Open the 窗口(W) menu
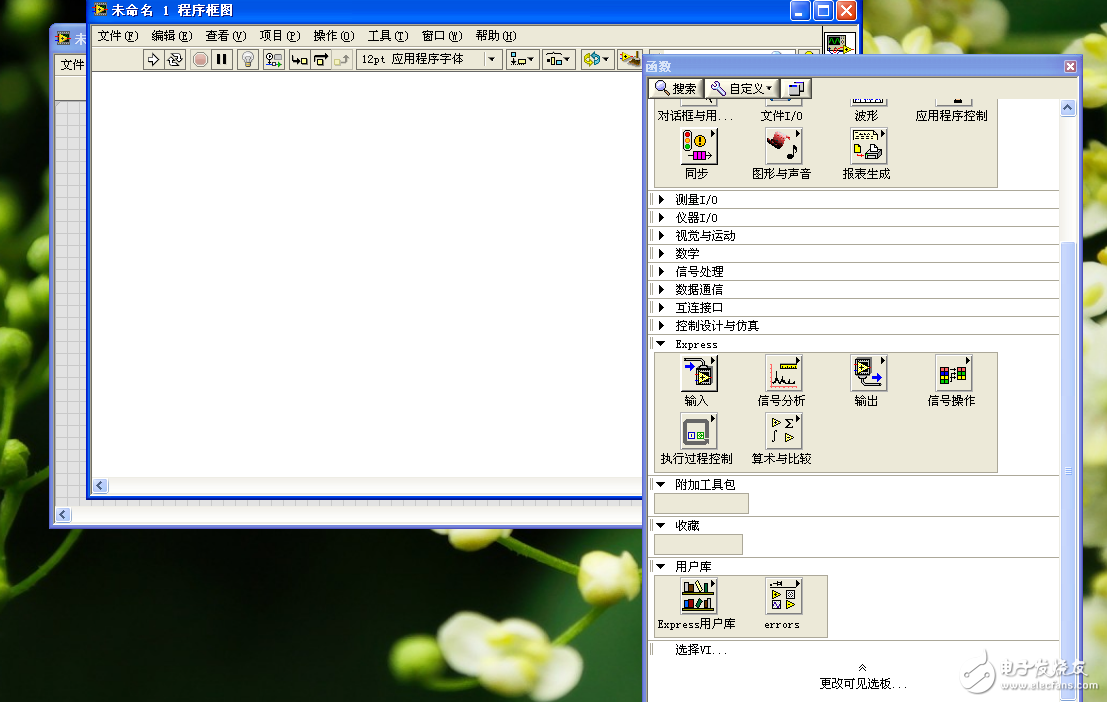 (442, 36)
